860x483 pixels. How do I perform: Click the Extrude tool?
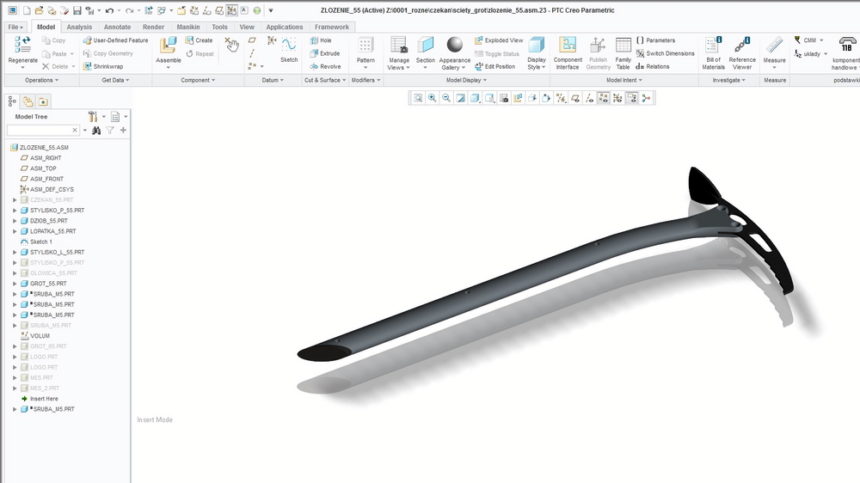click(x=325, y=54)
